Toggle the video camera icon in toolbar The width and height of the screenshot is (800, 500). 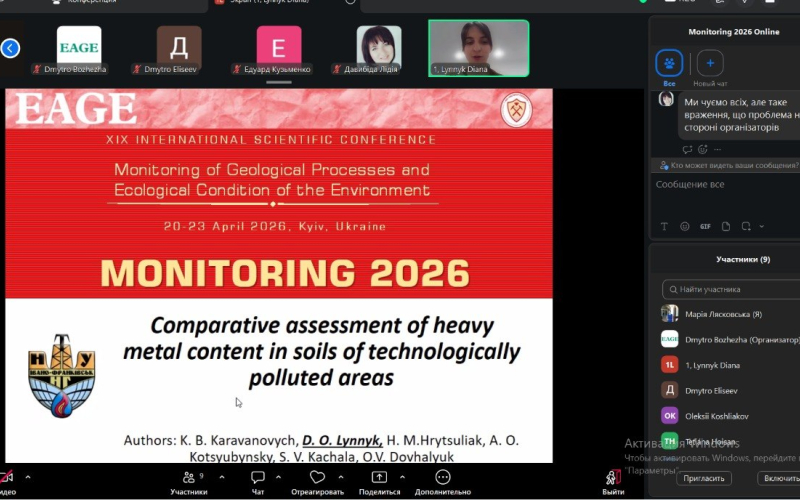pyautogui.click(x=6, y=478)
